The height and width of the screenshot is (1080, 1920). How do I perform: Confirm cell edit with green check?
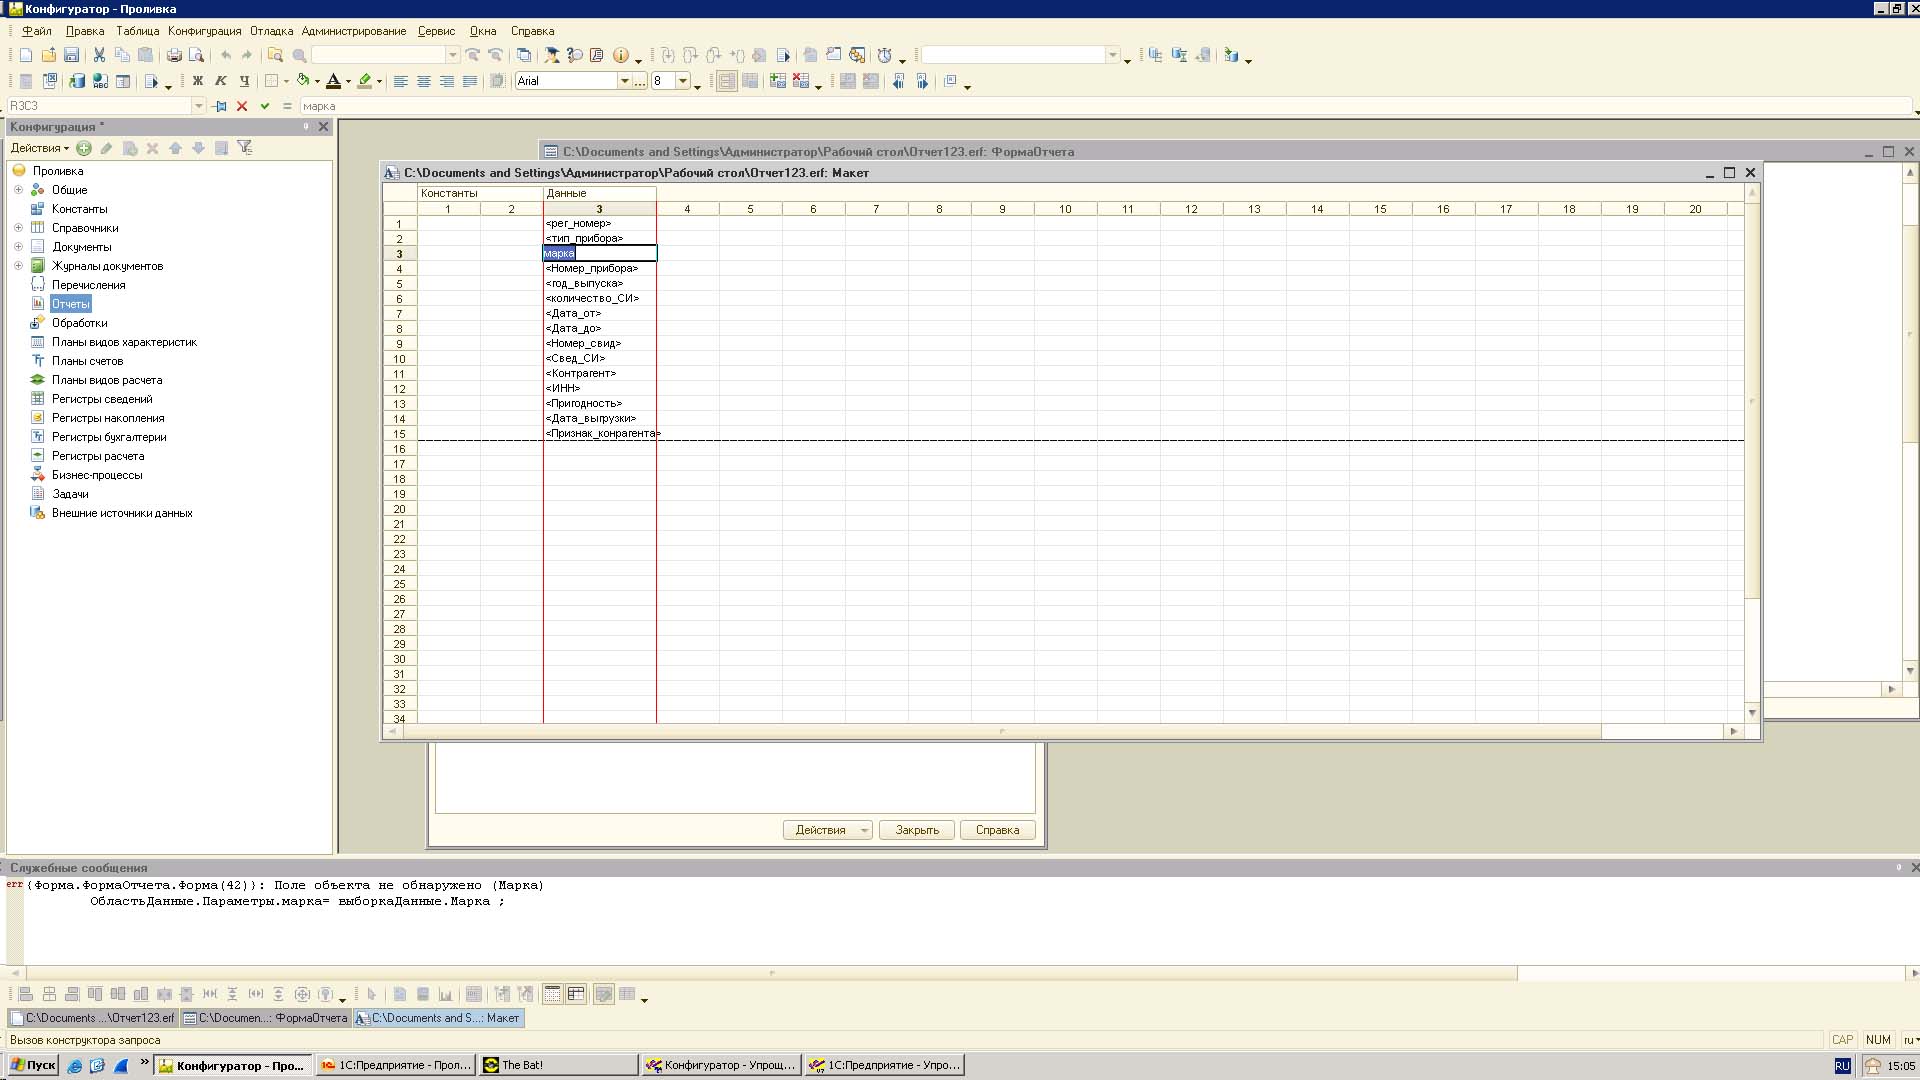265,106
